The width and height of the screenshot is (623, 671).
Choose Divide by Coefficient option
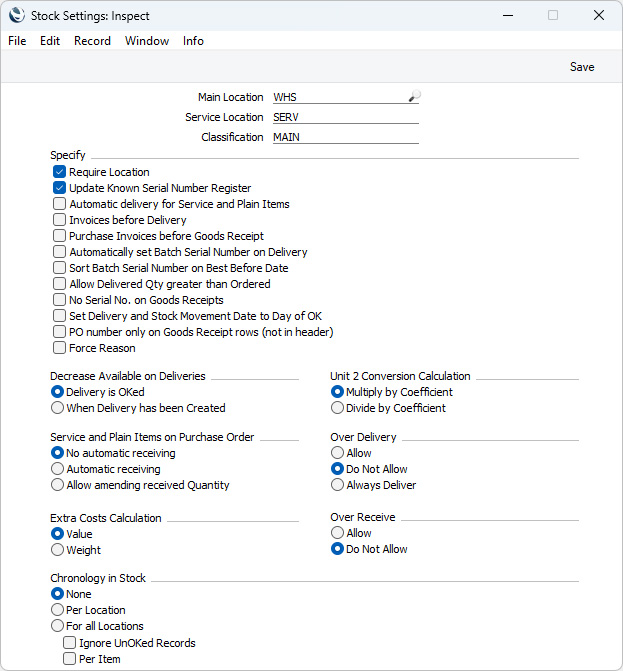[x=337, y=408]
